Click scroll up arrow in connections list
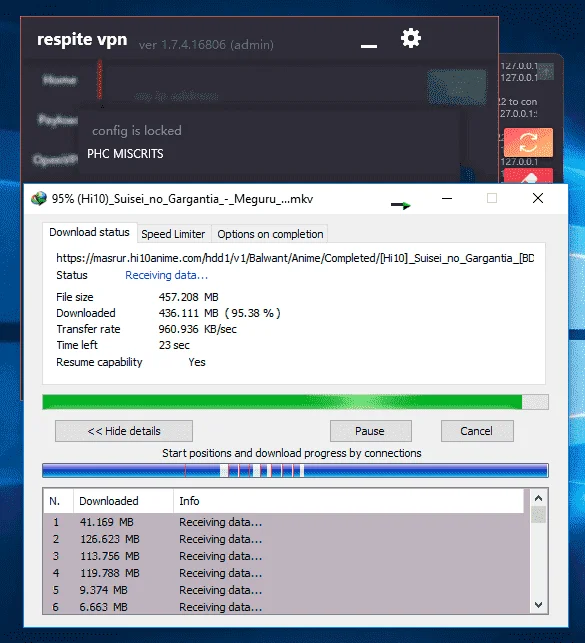The image size is (585, 643). pos(539,498)
